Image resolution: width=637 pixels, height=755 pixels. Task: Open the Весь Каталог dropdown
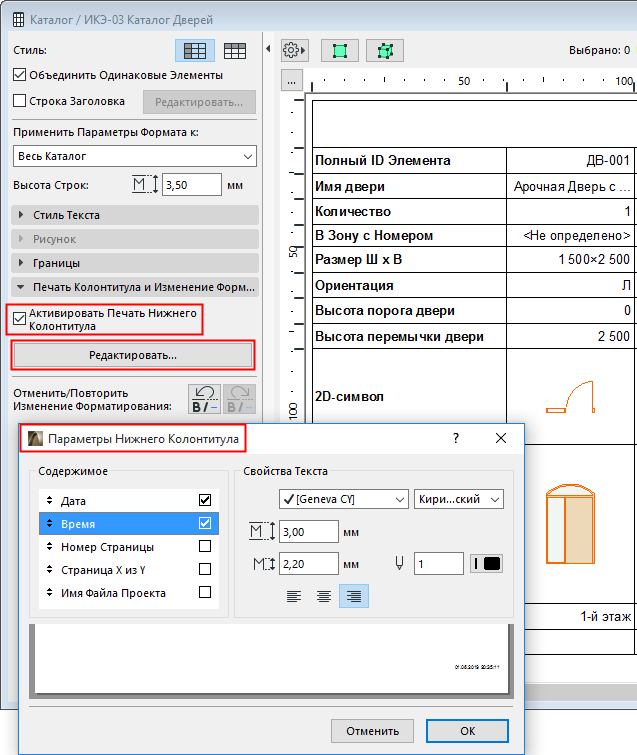pyautogui.click(x=135, y=156)
